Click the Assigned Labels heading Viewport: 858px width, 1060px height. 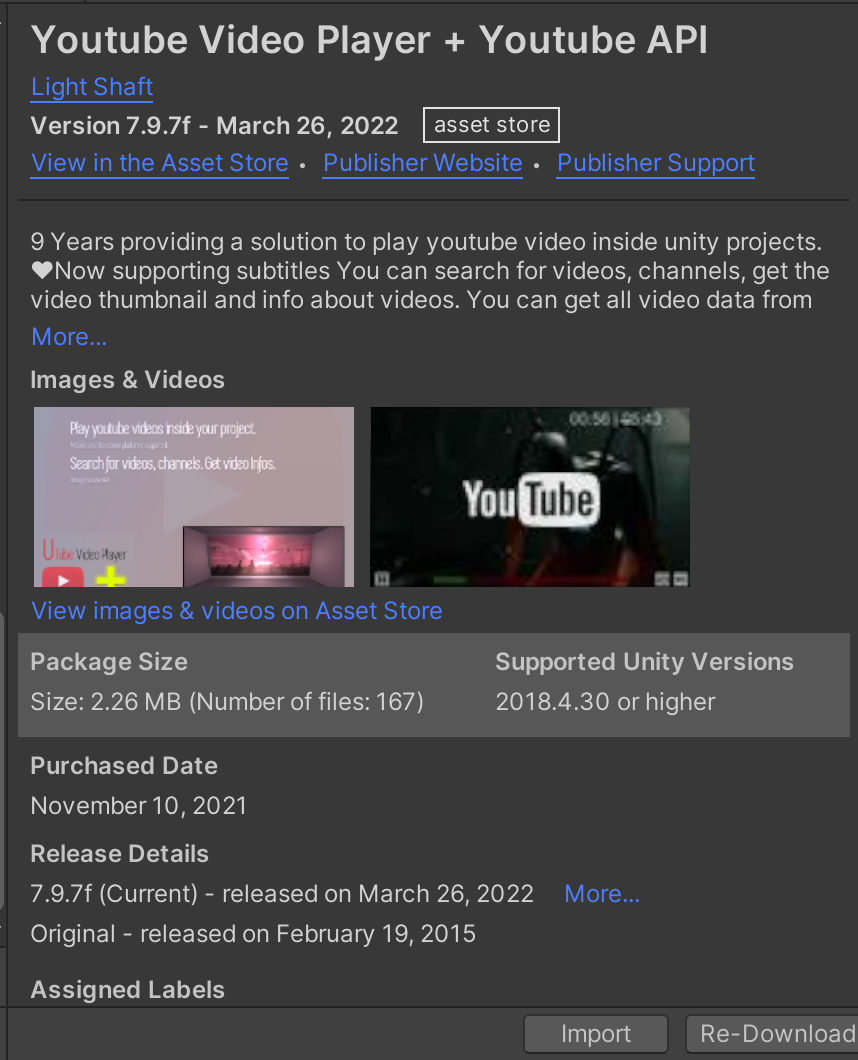(128, 990)
